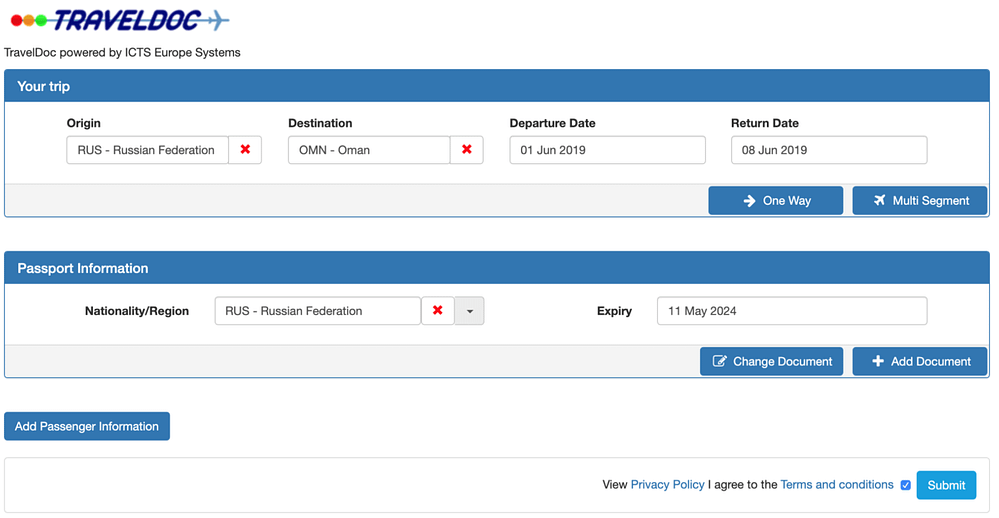Open the Return Date field
Viewport: 999px width, 518px height.
point(828,150)
